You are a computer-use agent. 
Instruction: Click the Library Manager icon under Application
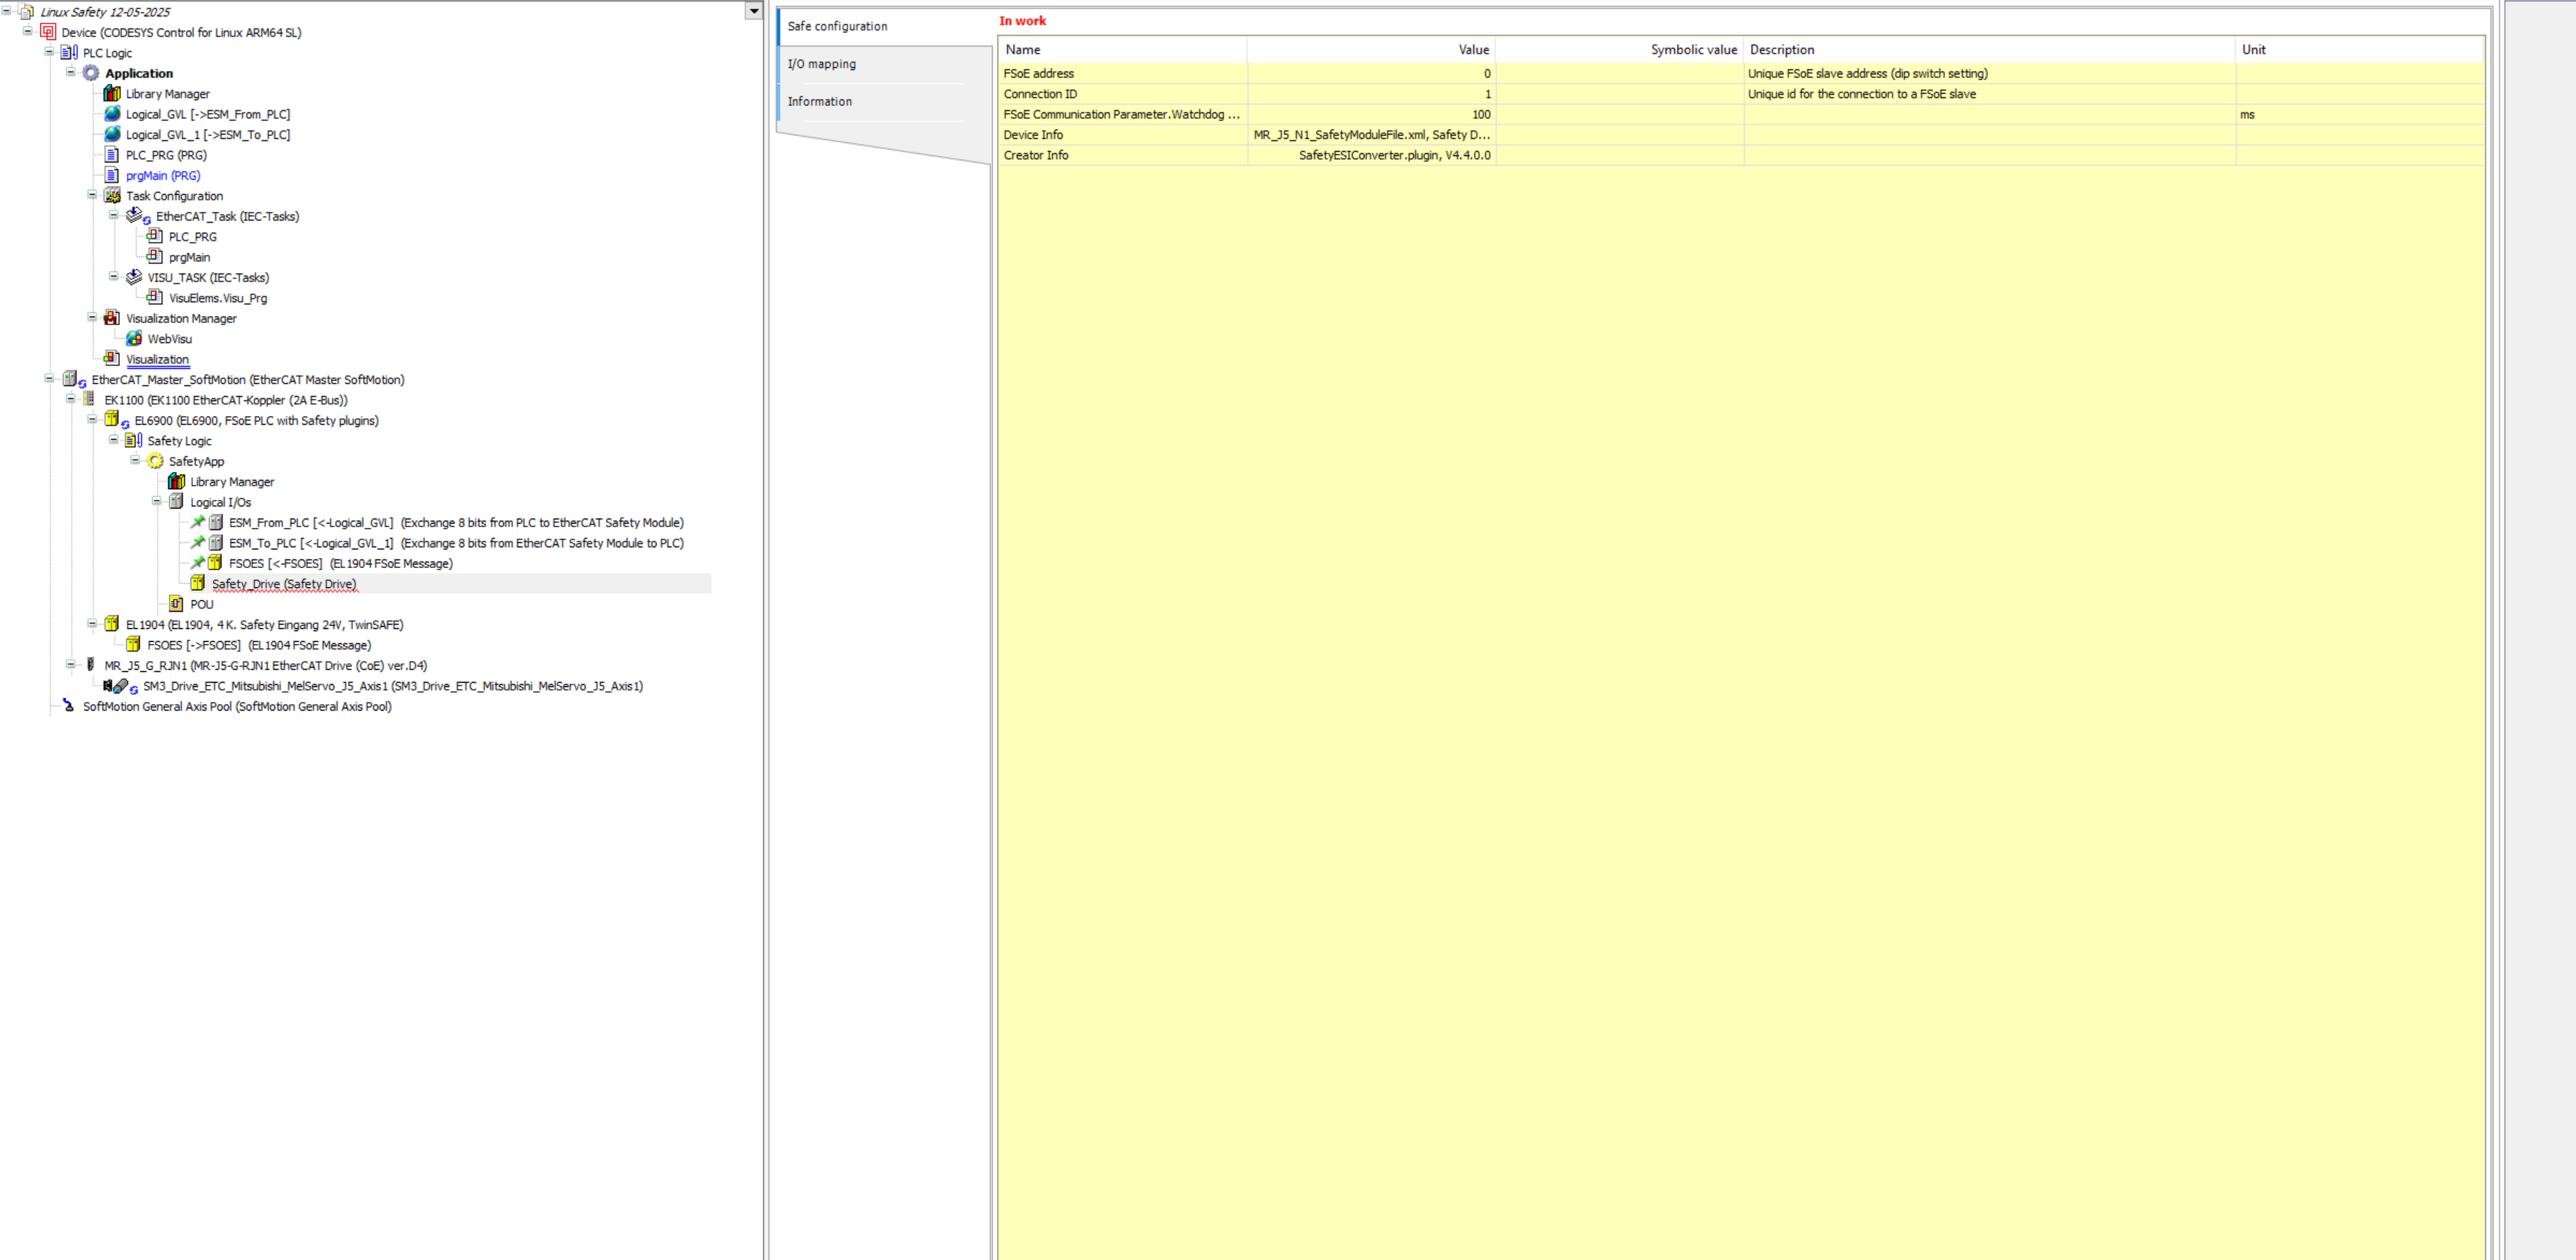pyautogui.click(x=112, y=93)
